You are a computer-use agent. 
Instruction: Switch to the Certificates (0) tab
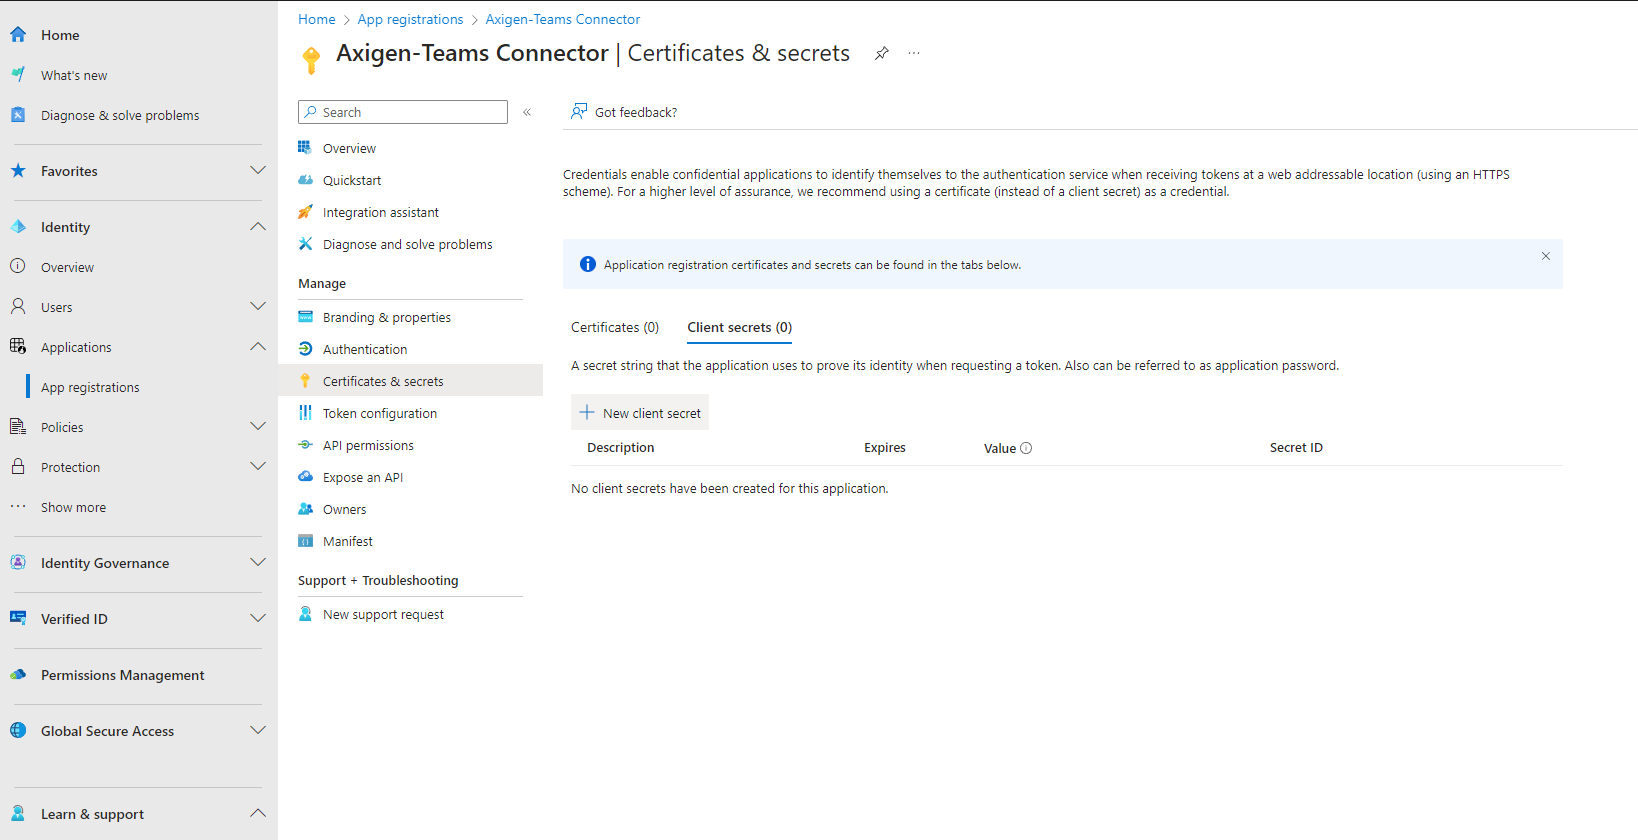(615, 327)
